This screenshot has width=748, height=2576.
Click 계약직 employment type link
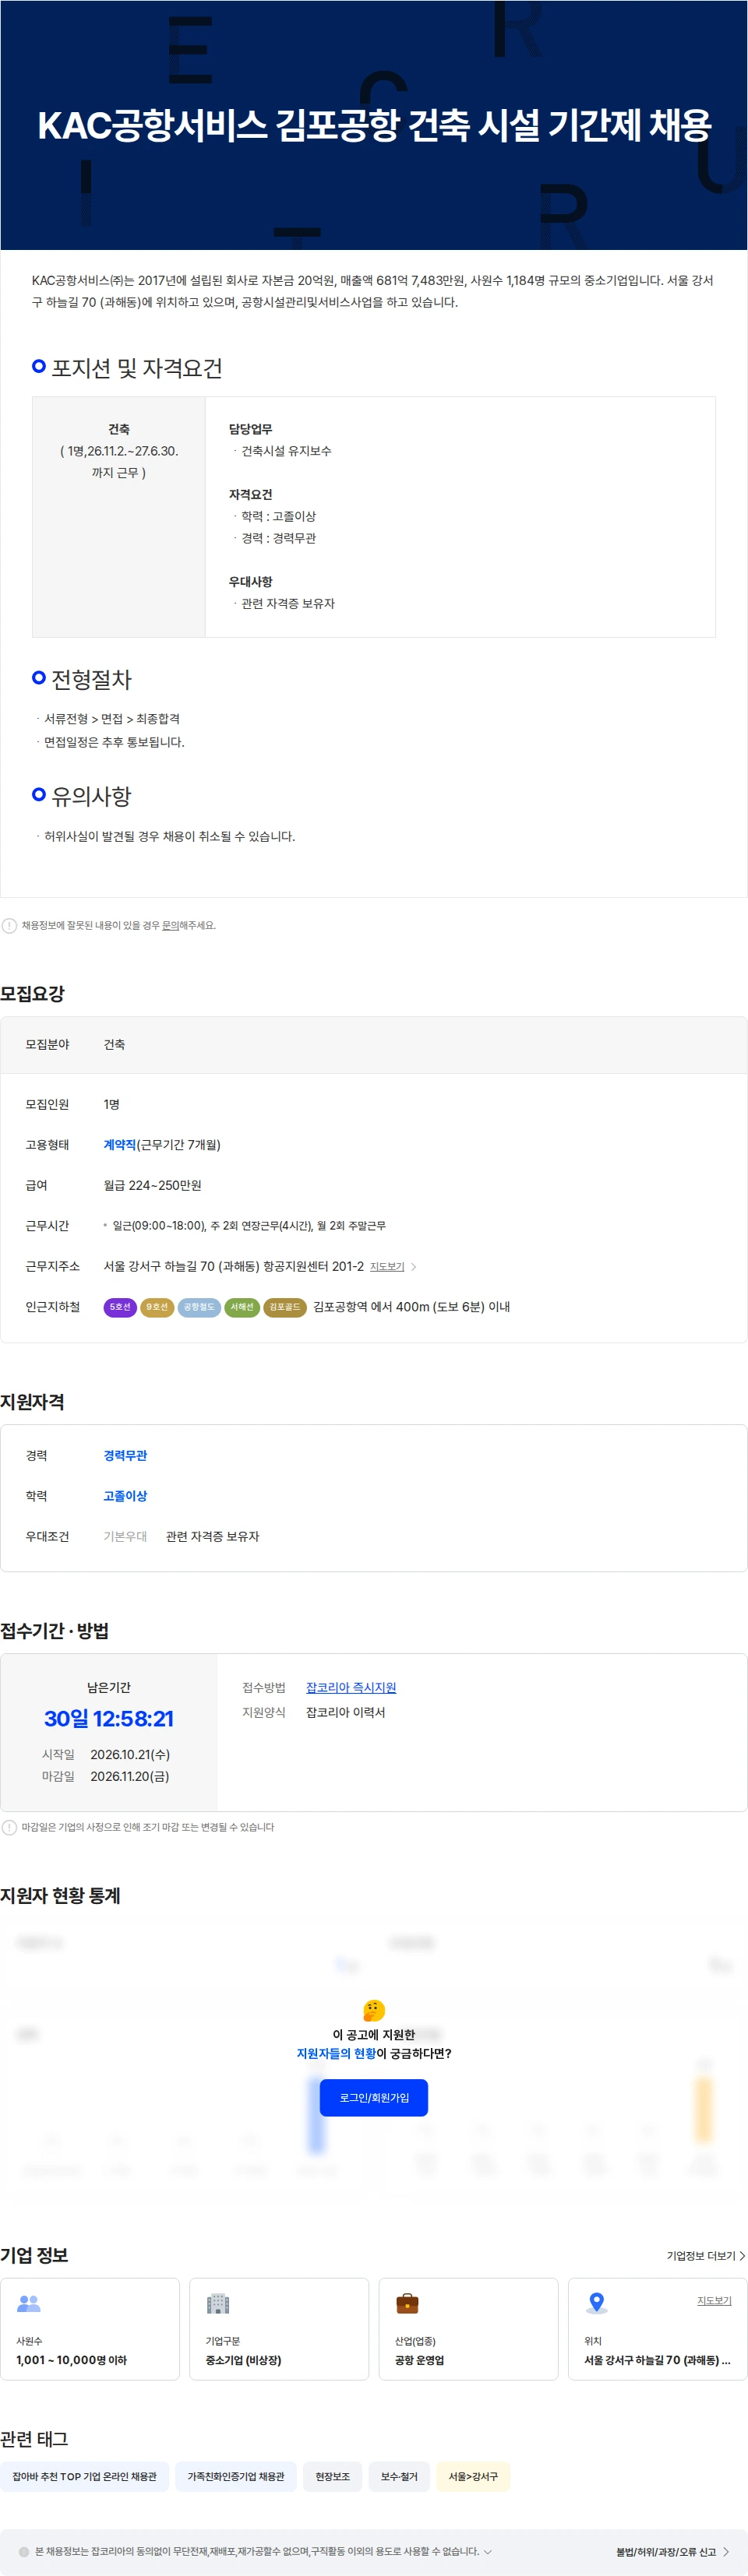[x=120, y=1145]
